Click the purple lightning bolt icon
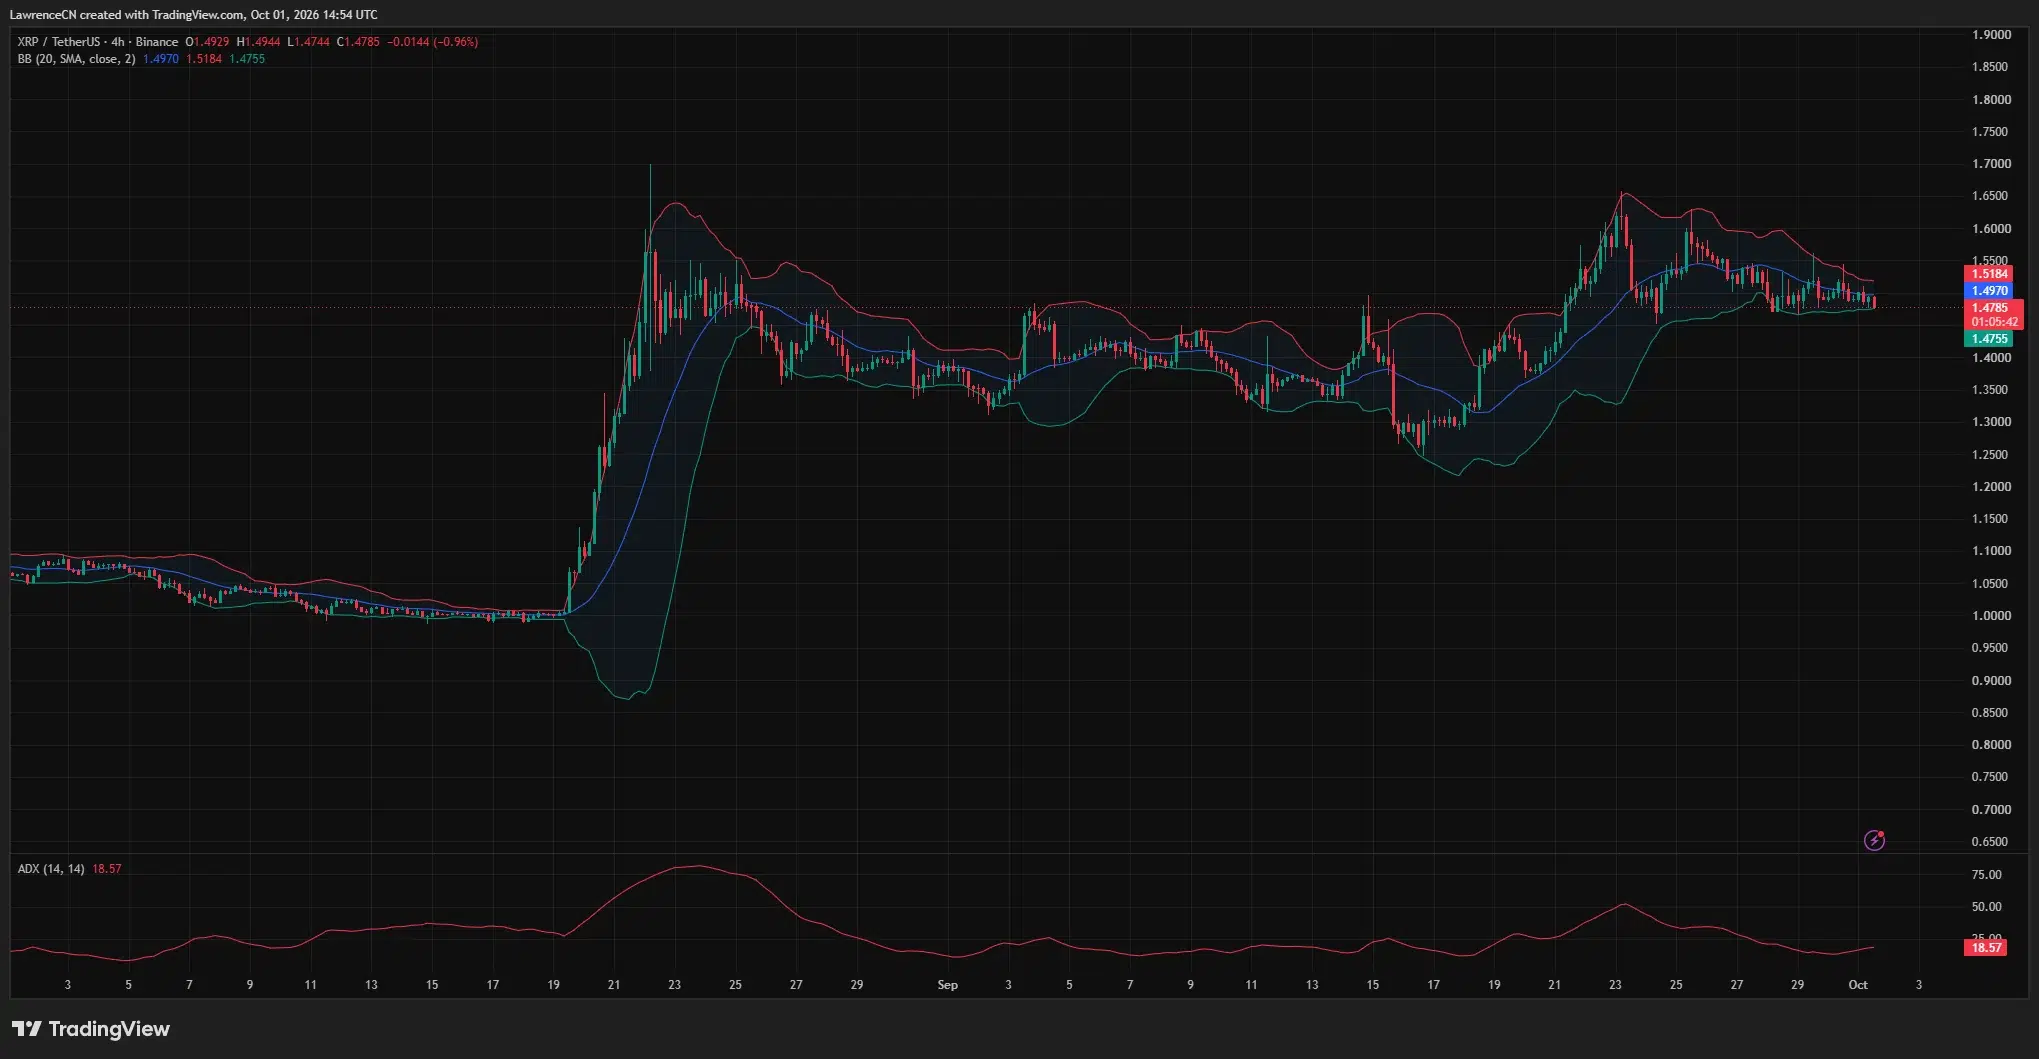 click(x=1875, y=841)
